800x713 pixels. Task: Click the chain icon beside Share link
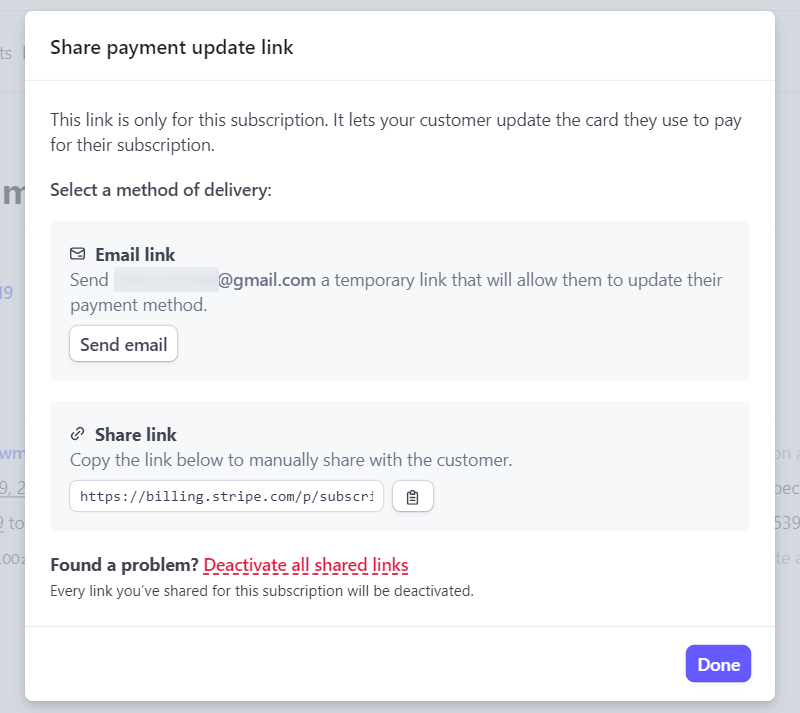(x=78, y=434)
